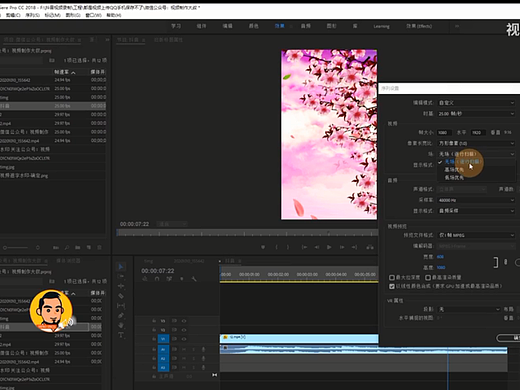Click the timeline time ruler at 00:00:03:00
Image resolution: width=520 pixels, height=390 pixels.
tap(307, 274)
